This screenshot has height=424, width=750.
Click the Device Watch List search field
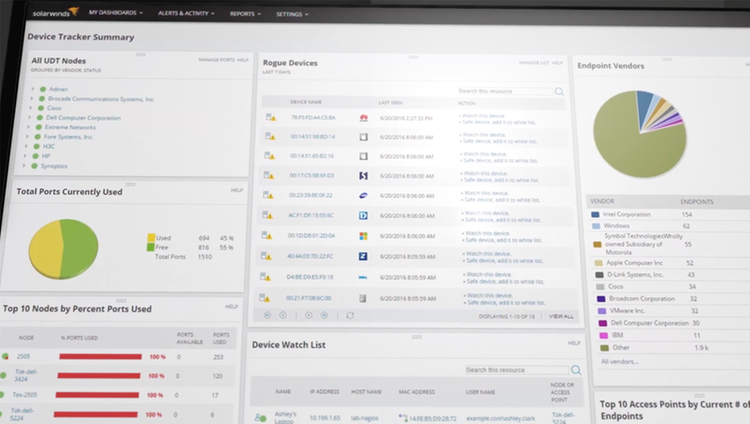coord(517,370)
